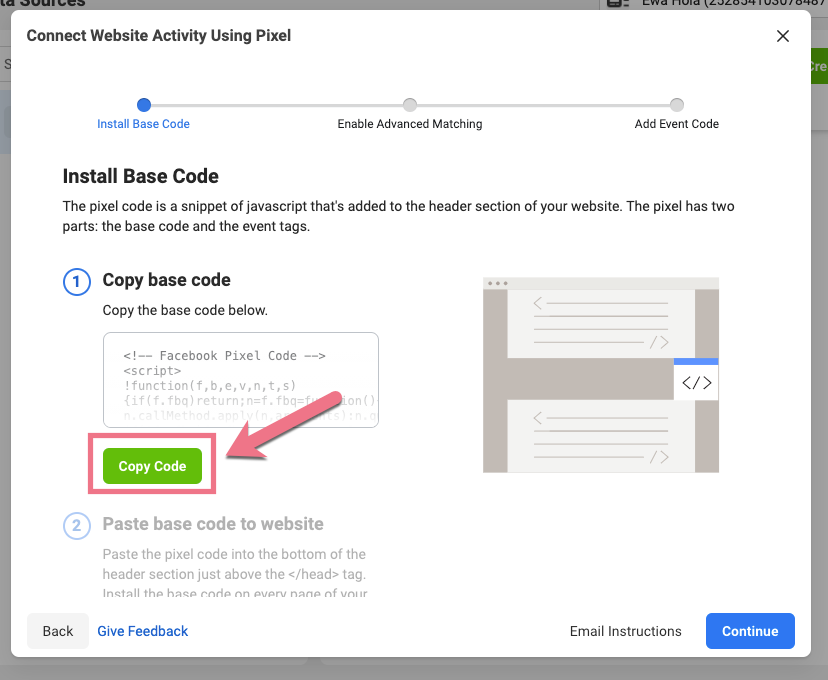This screenshot has width=828, height=680.
Task: Click the top lines panel of website illustration
Action: [600, 322]
